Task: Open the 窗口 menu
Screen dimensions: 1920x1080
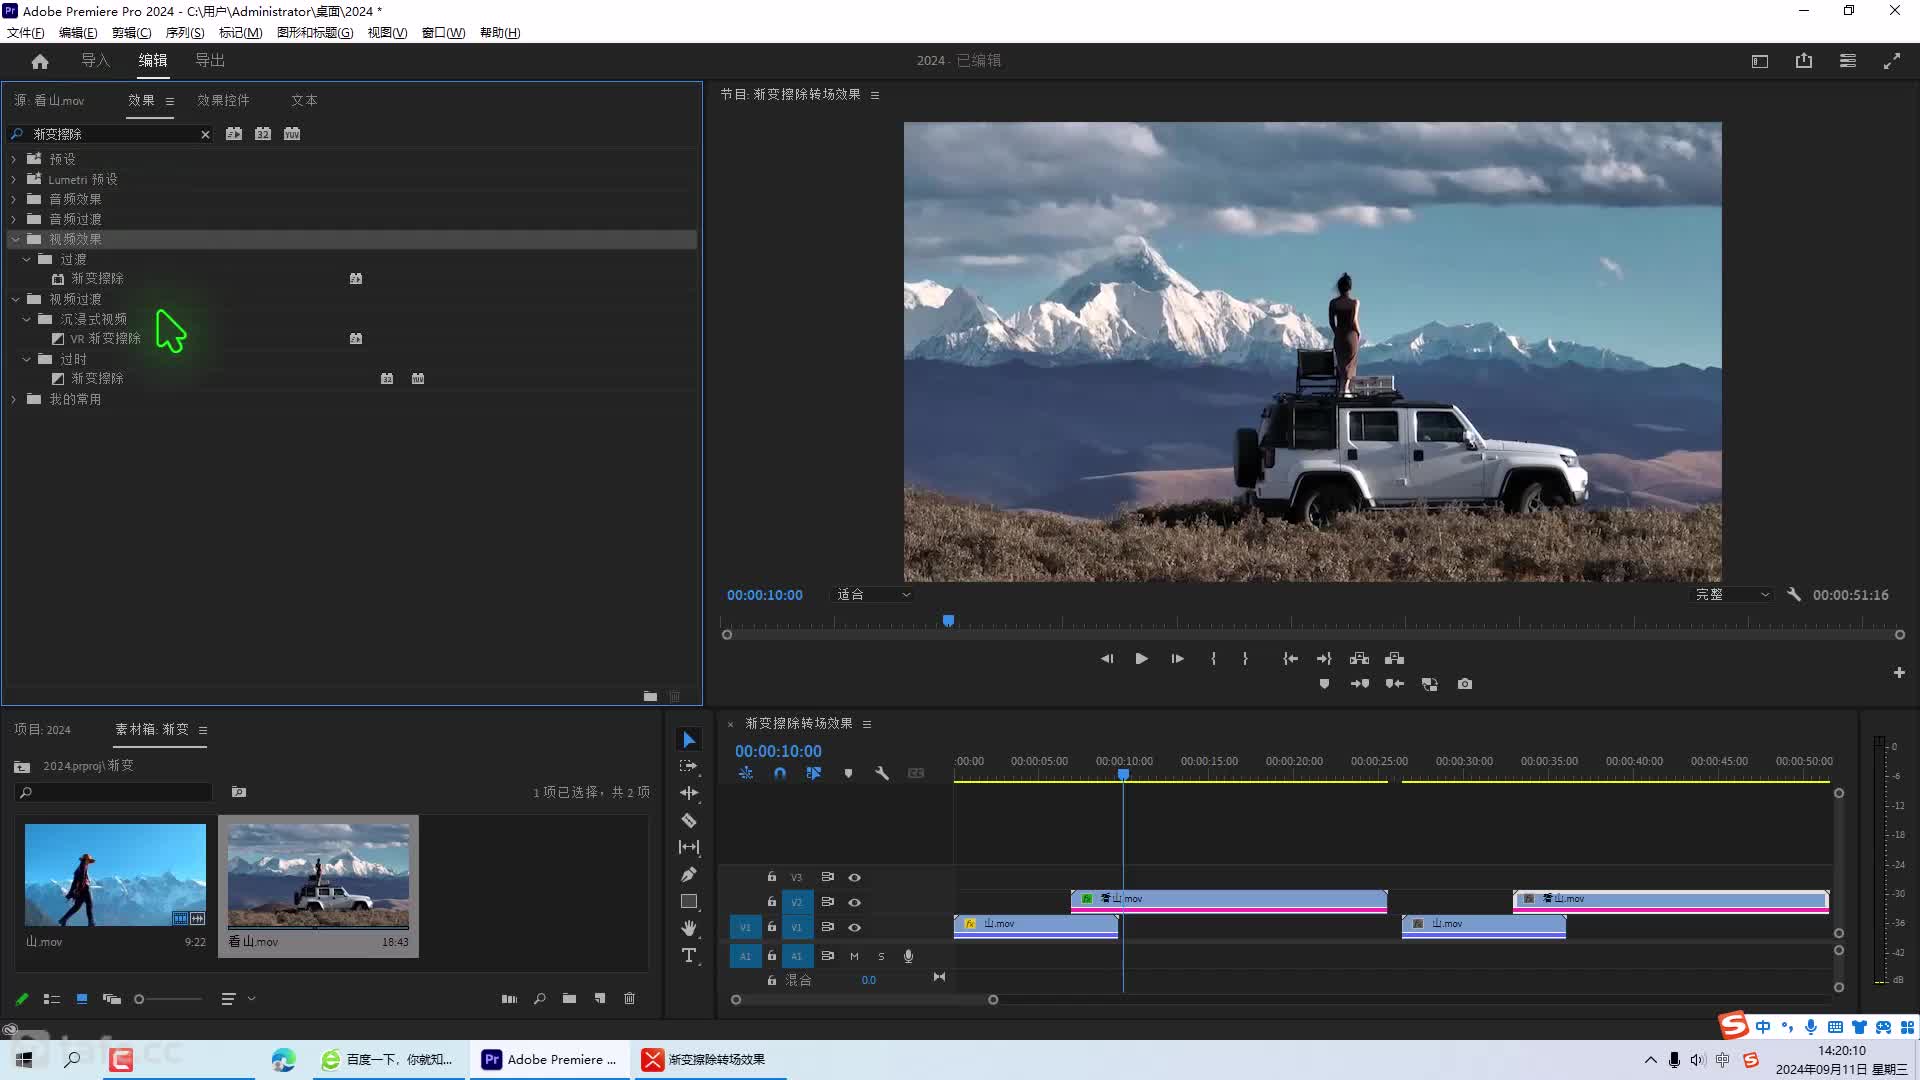Action: pos(443,32)
